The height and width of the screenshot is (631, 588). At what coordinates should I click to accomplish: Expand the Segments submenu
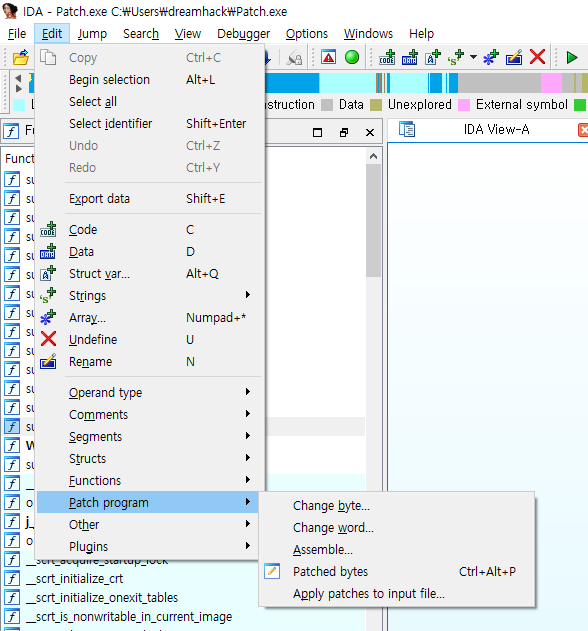(x=150, y=437)
